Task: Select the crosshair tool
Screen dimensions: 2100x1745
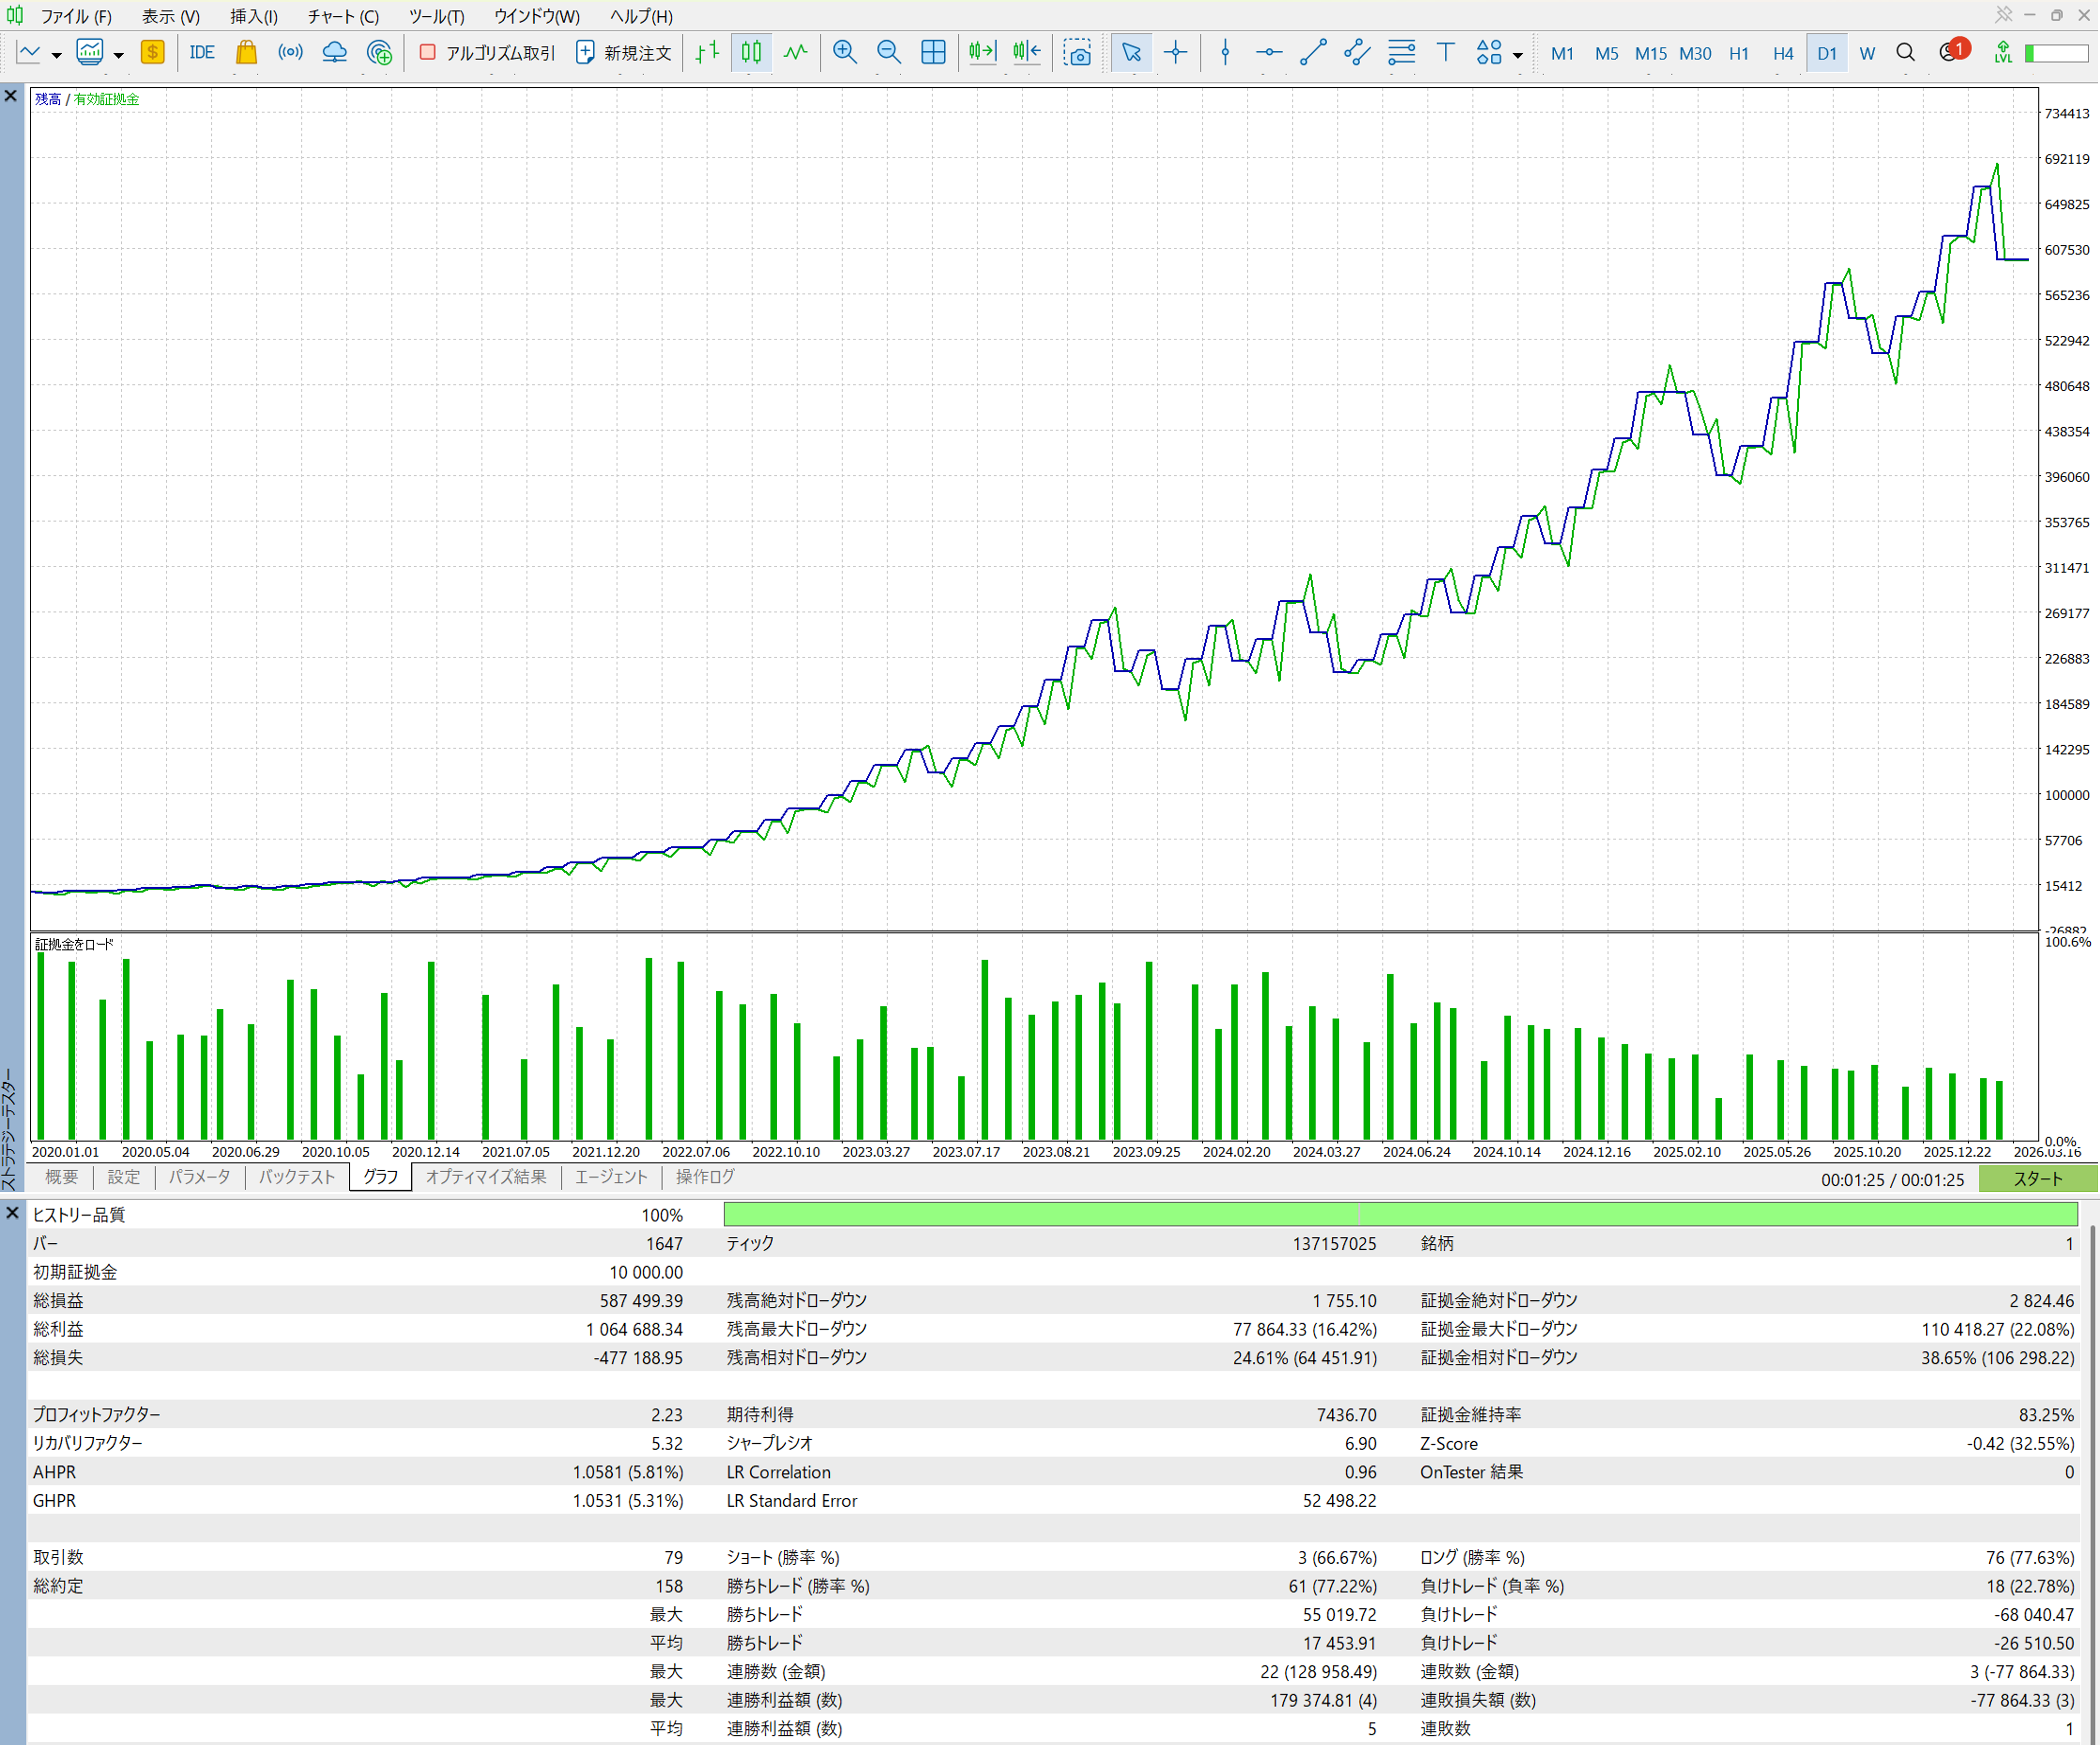Action: coord(1176,53)
